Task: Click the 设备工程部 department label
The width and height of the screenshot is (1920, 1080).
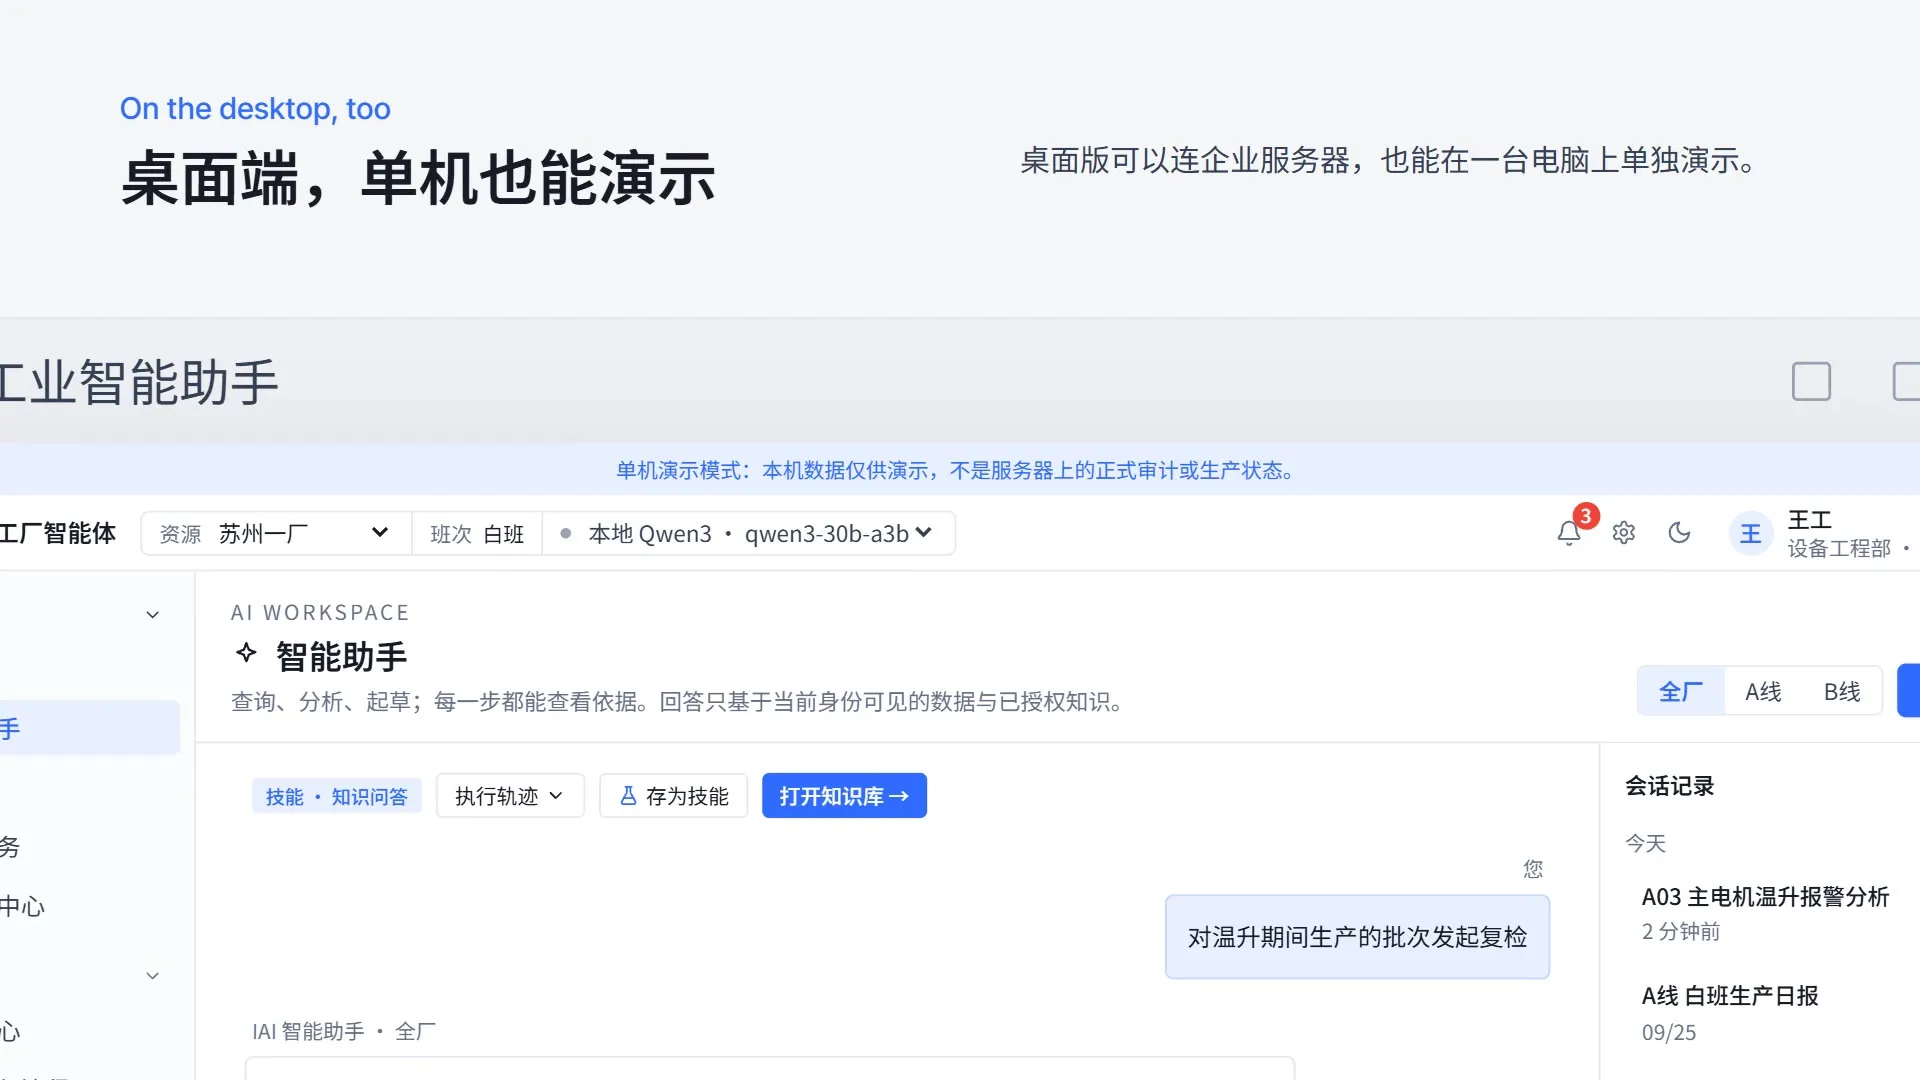Action: click(x=1839, y=548)
